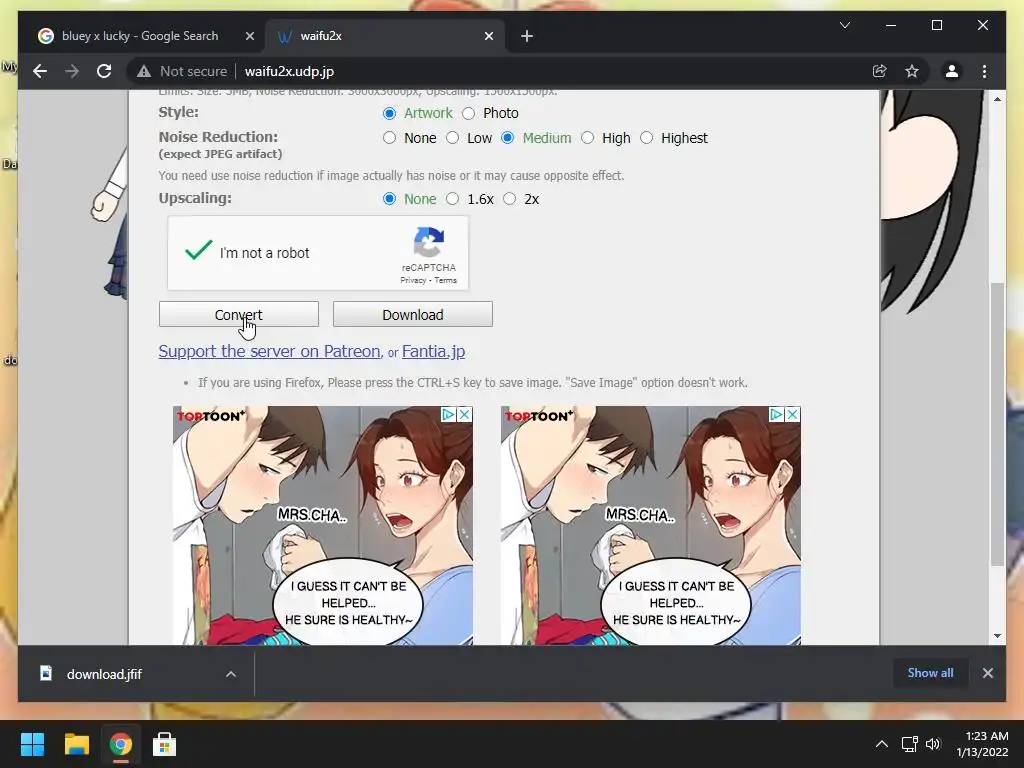Select 2x upscaling
Image resolution: width=1024 pixels, height=768 pixels.
509,199
